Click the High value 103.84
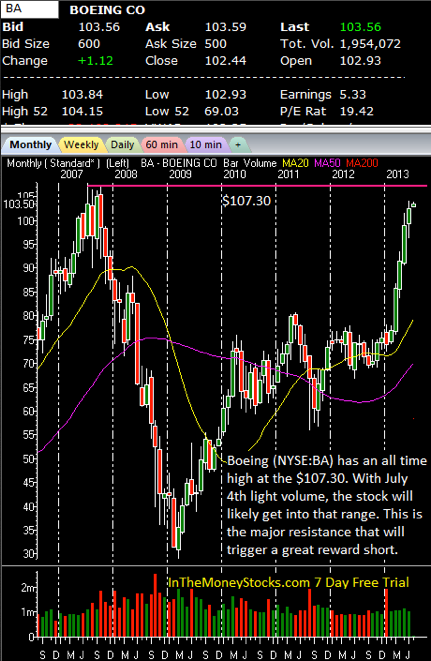 (x=82, y=94)
